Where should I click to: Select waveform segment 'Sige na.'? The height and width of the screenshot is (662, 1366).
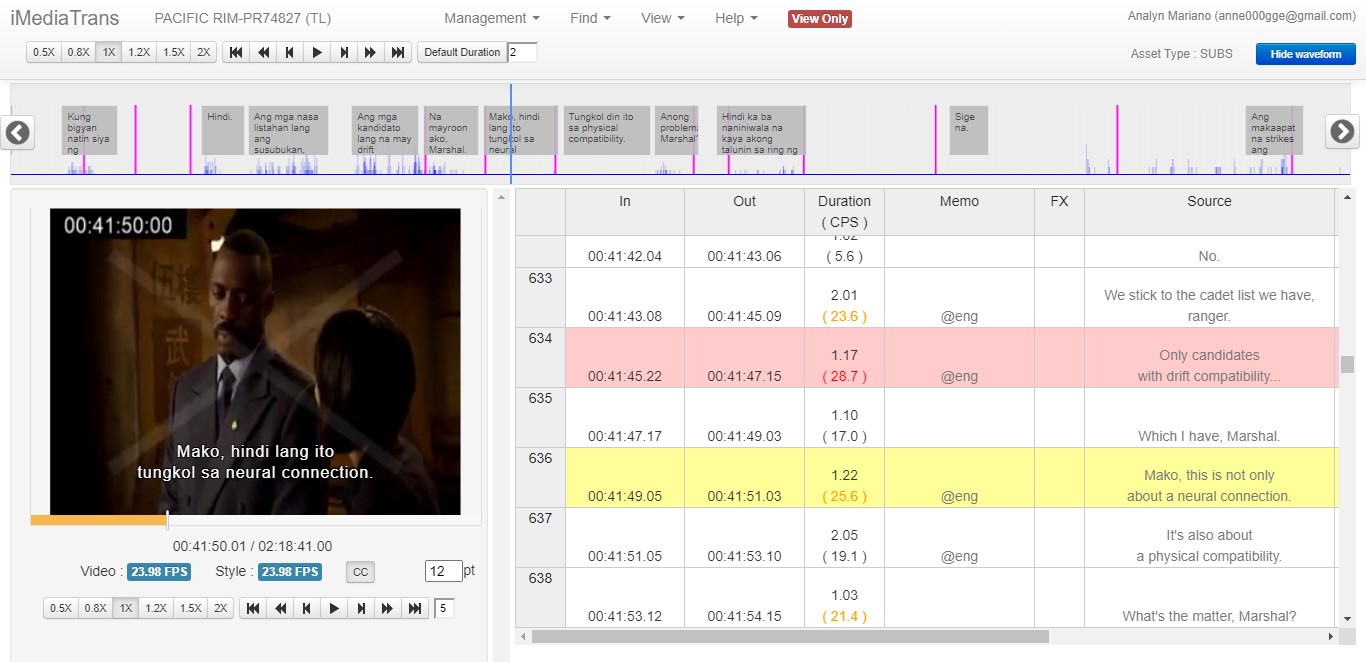(969, 131)
